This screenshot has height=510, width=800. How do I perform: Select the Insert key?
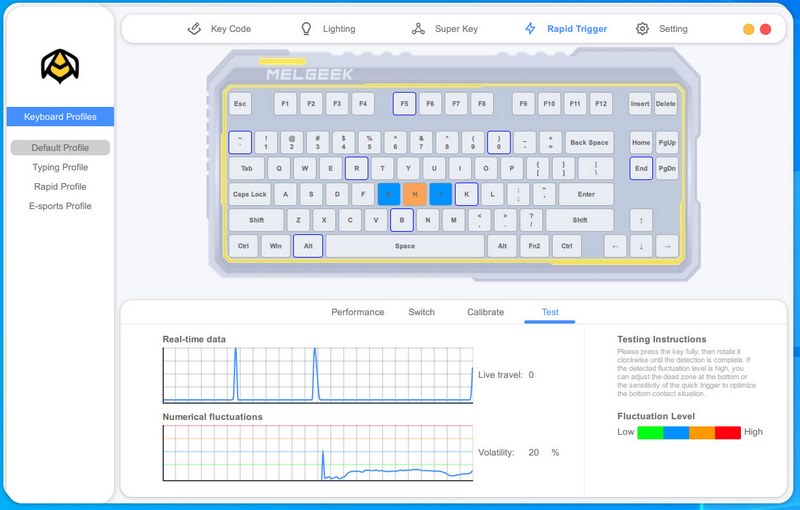[x=640, y=104]
